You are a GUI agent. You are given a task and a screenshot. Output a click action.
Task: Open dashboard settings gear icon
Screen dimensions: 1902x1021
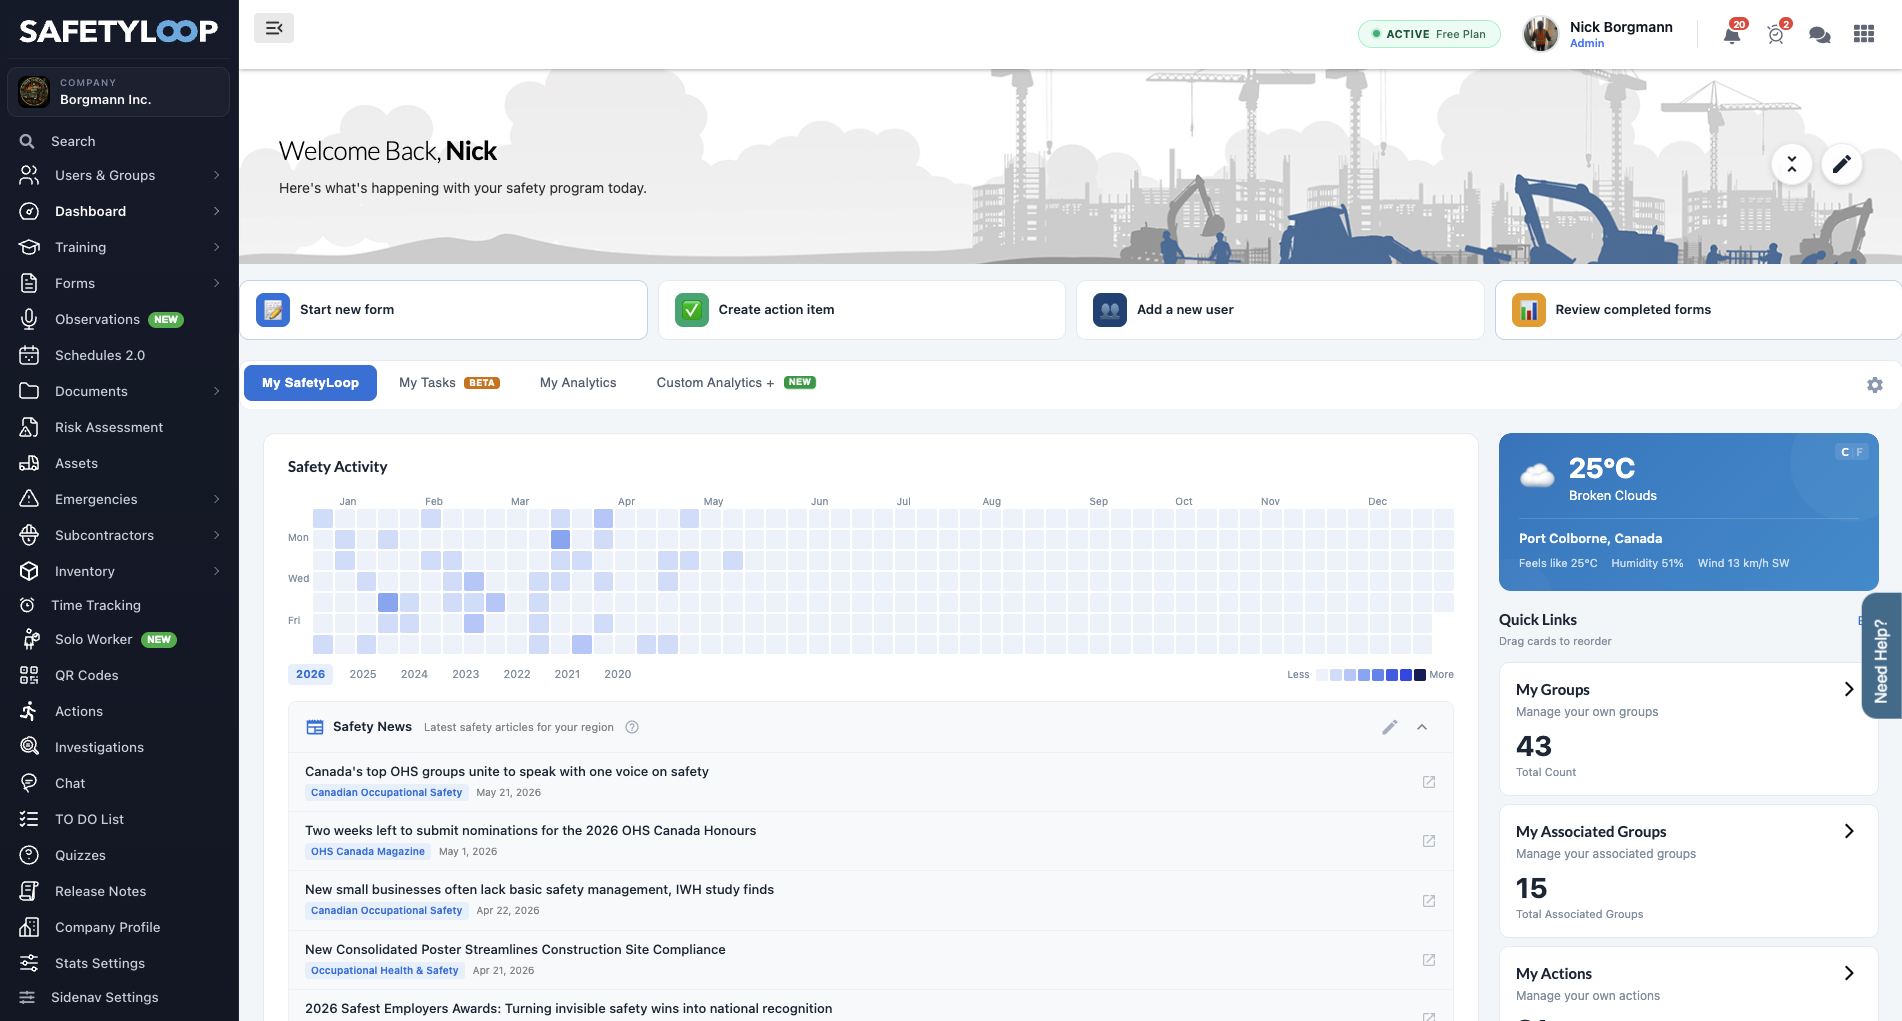(x=1875, y=385)
